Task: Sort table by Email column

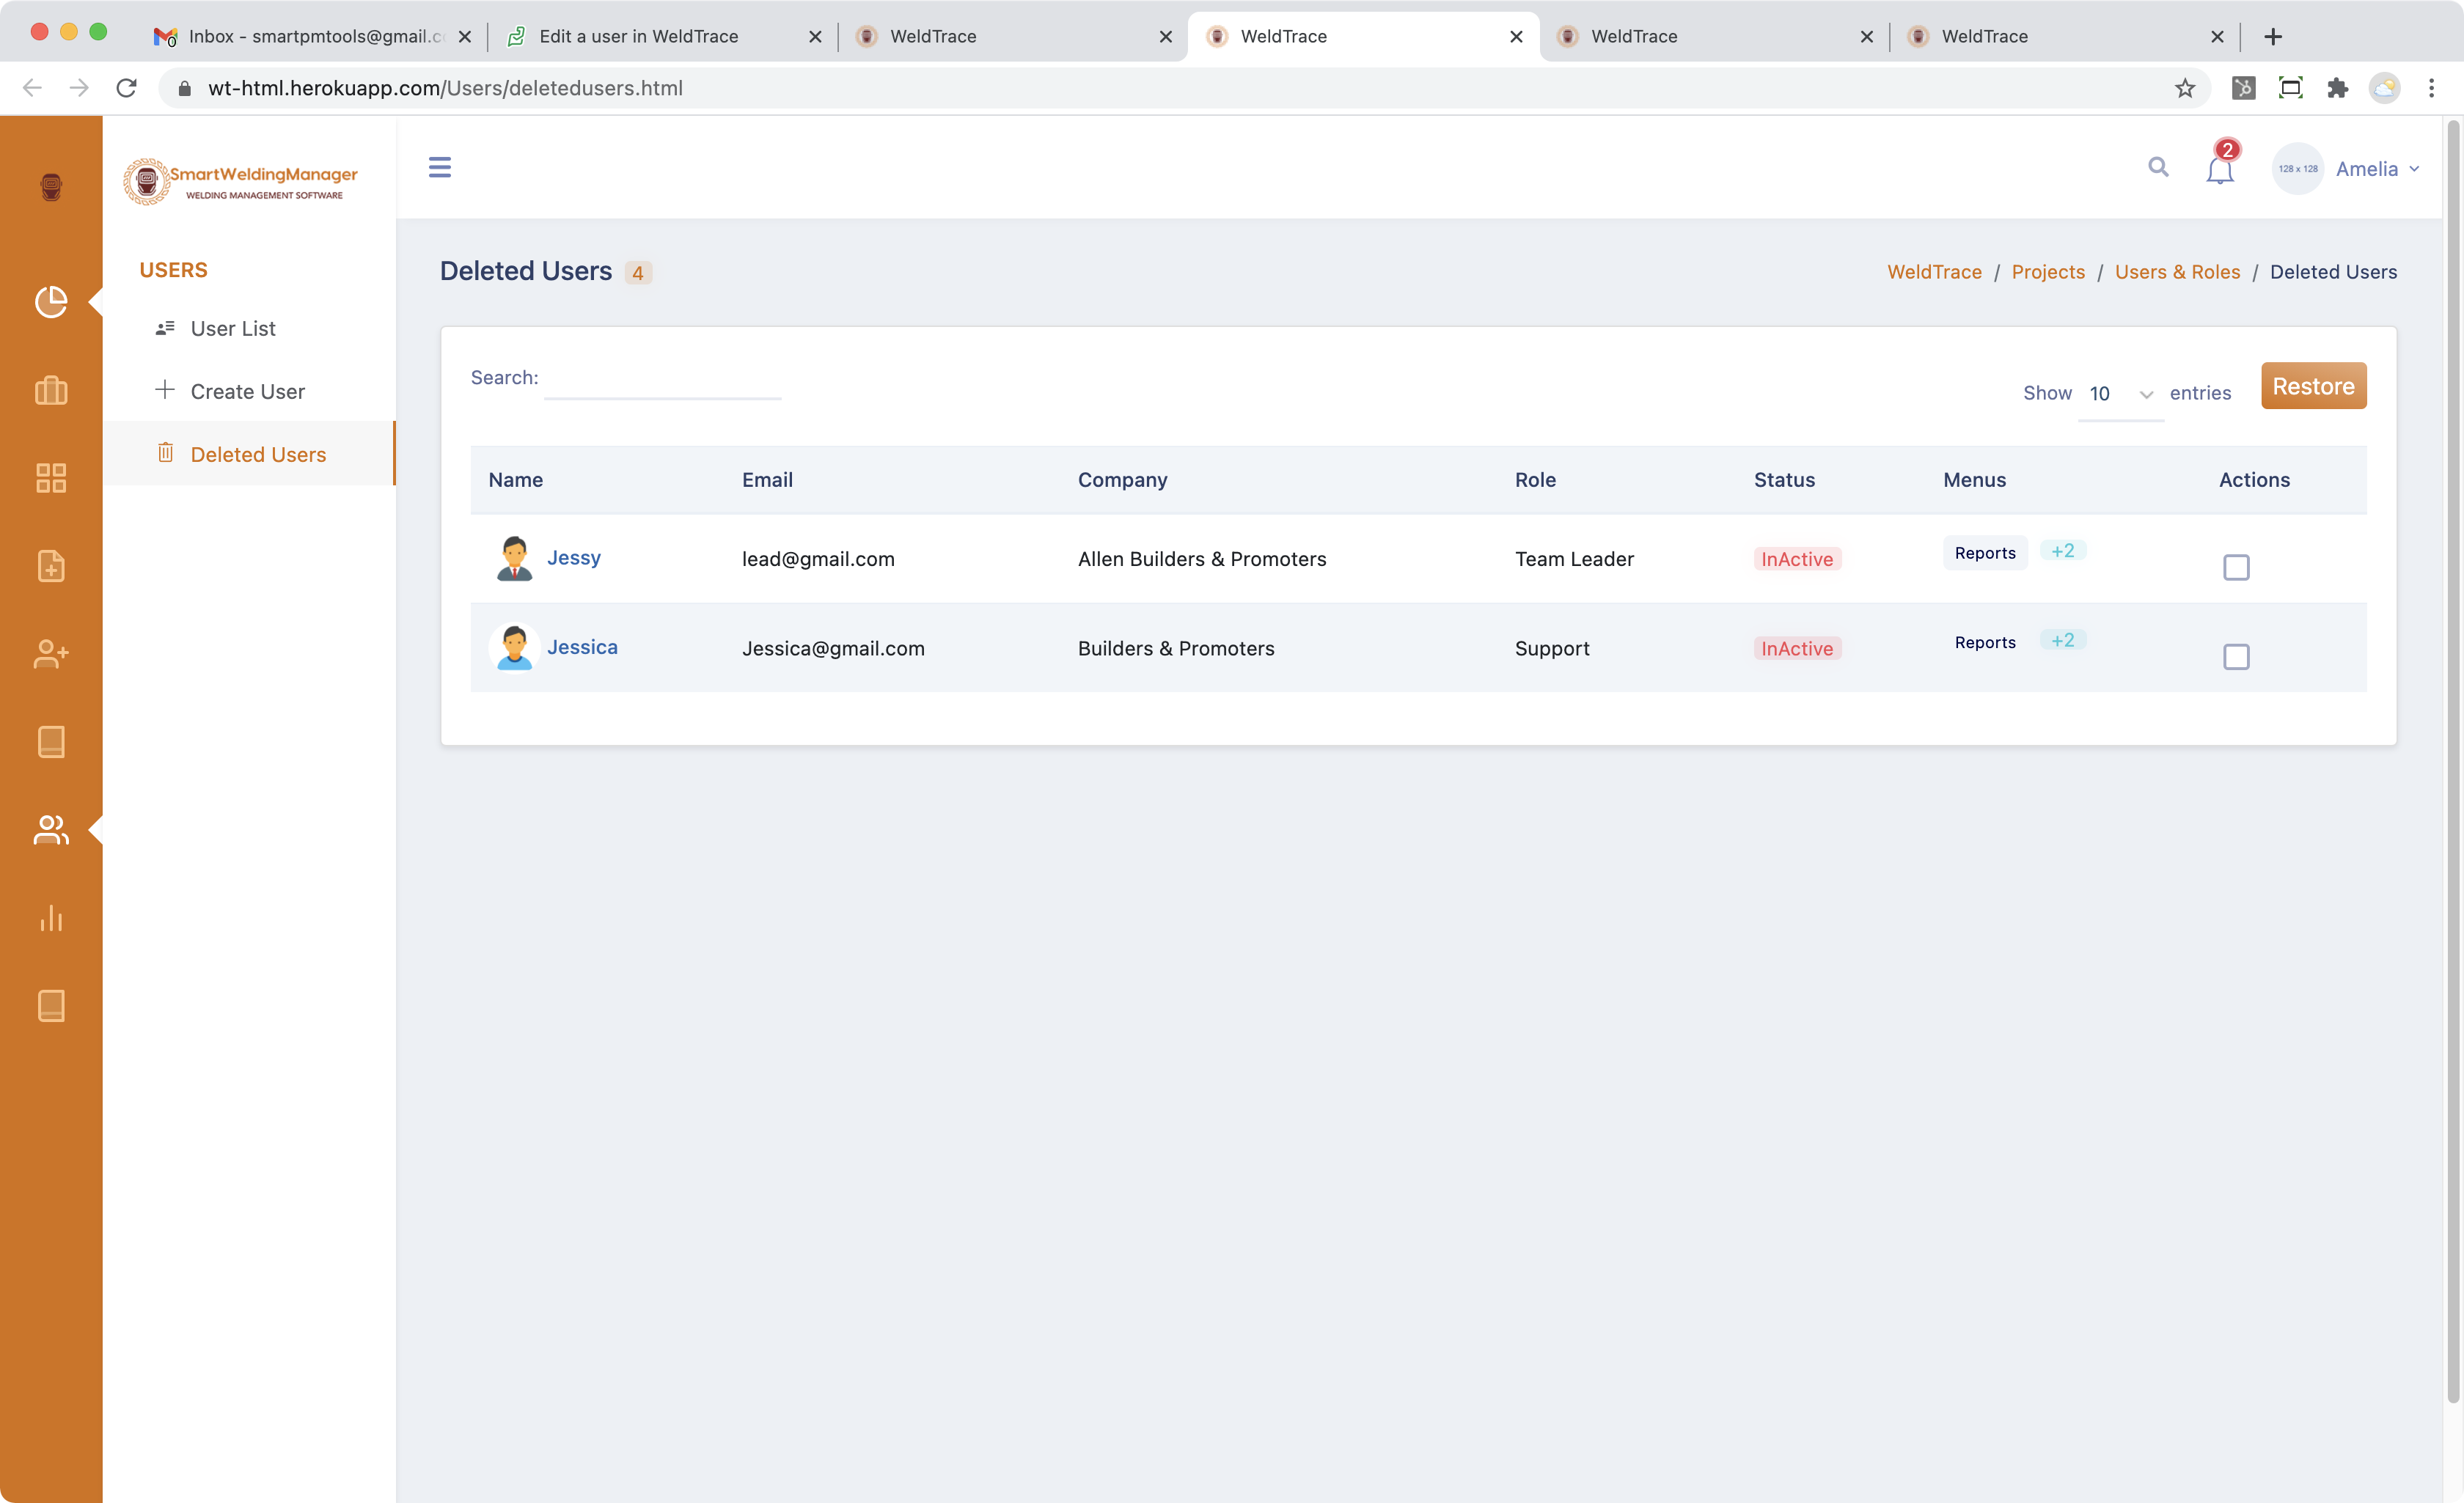Action: coord(767,479)
